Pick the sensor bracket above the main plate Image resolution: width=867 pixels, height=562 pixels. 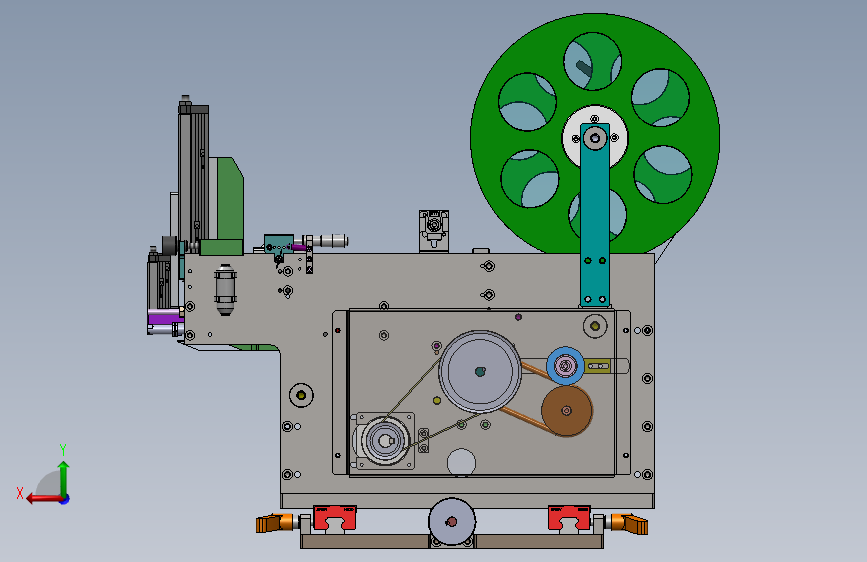(x=434, y=231)
